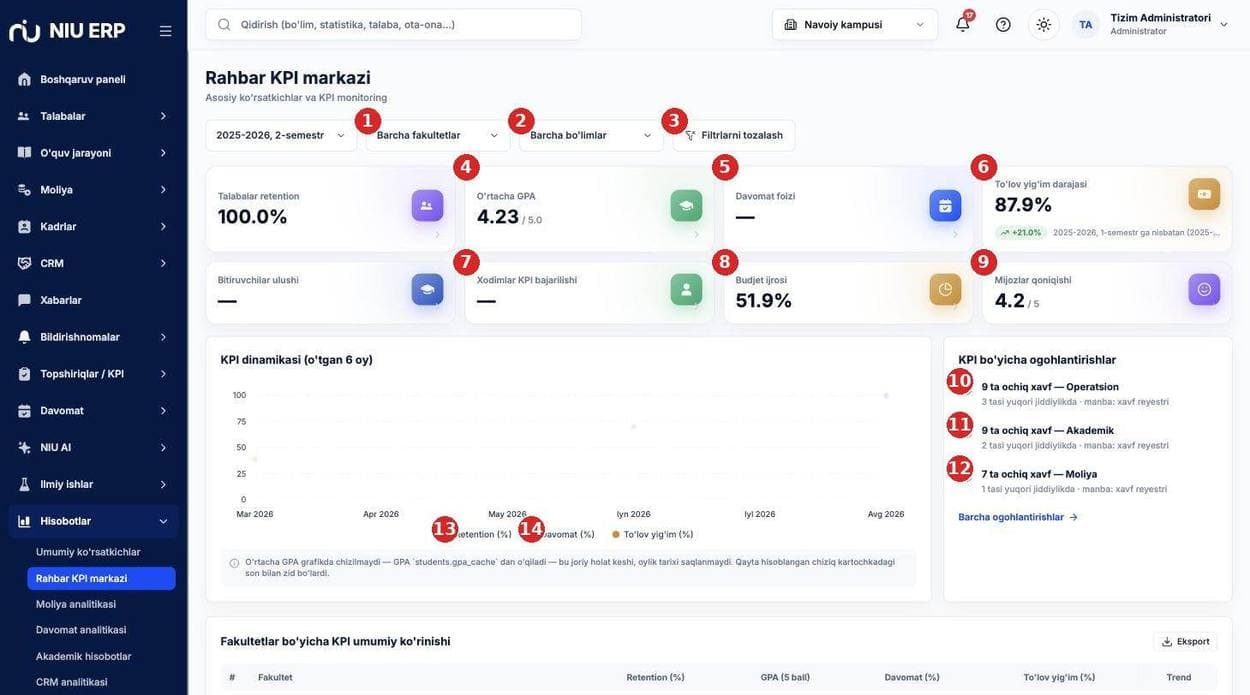This screenshot has height=695, width=1250.
Task: Click the Talabalar retention card icon
Action: (427, 206)
